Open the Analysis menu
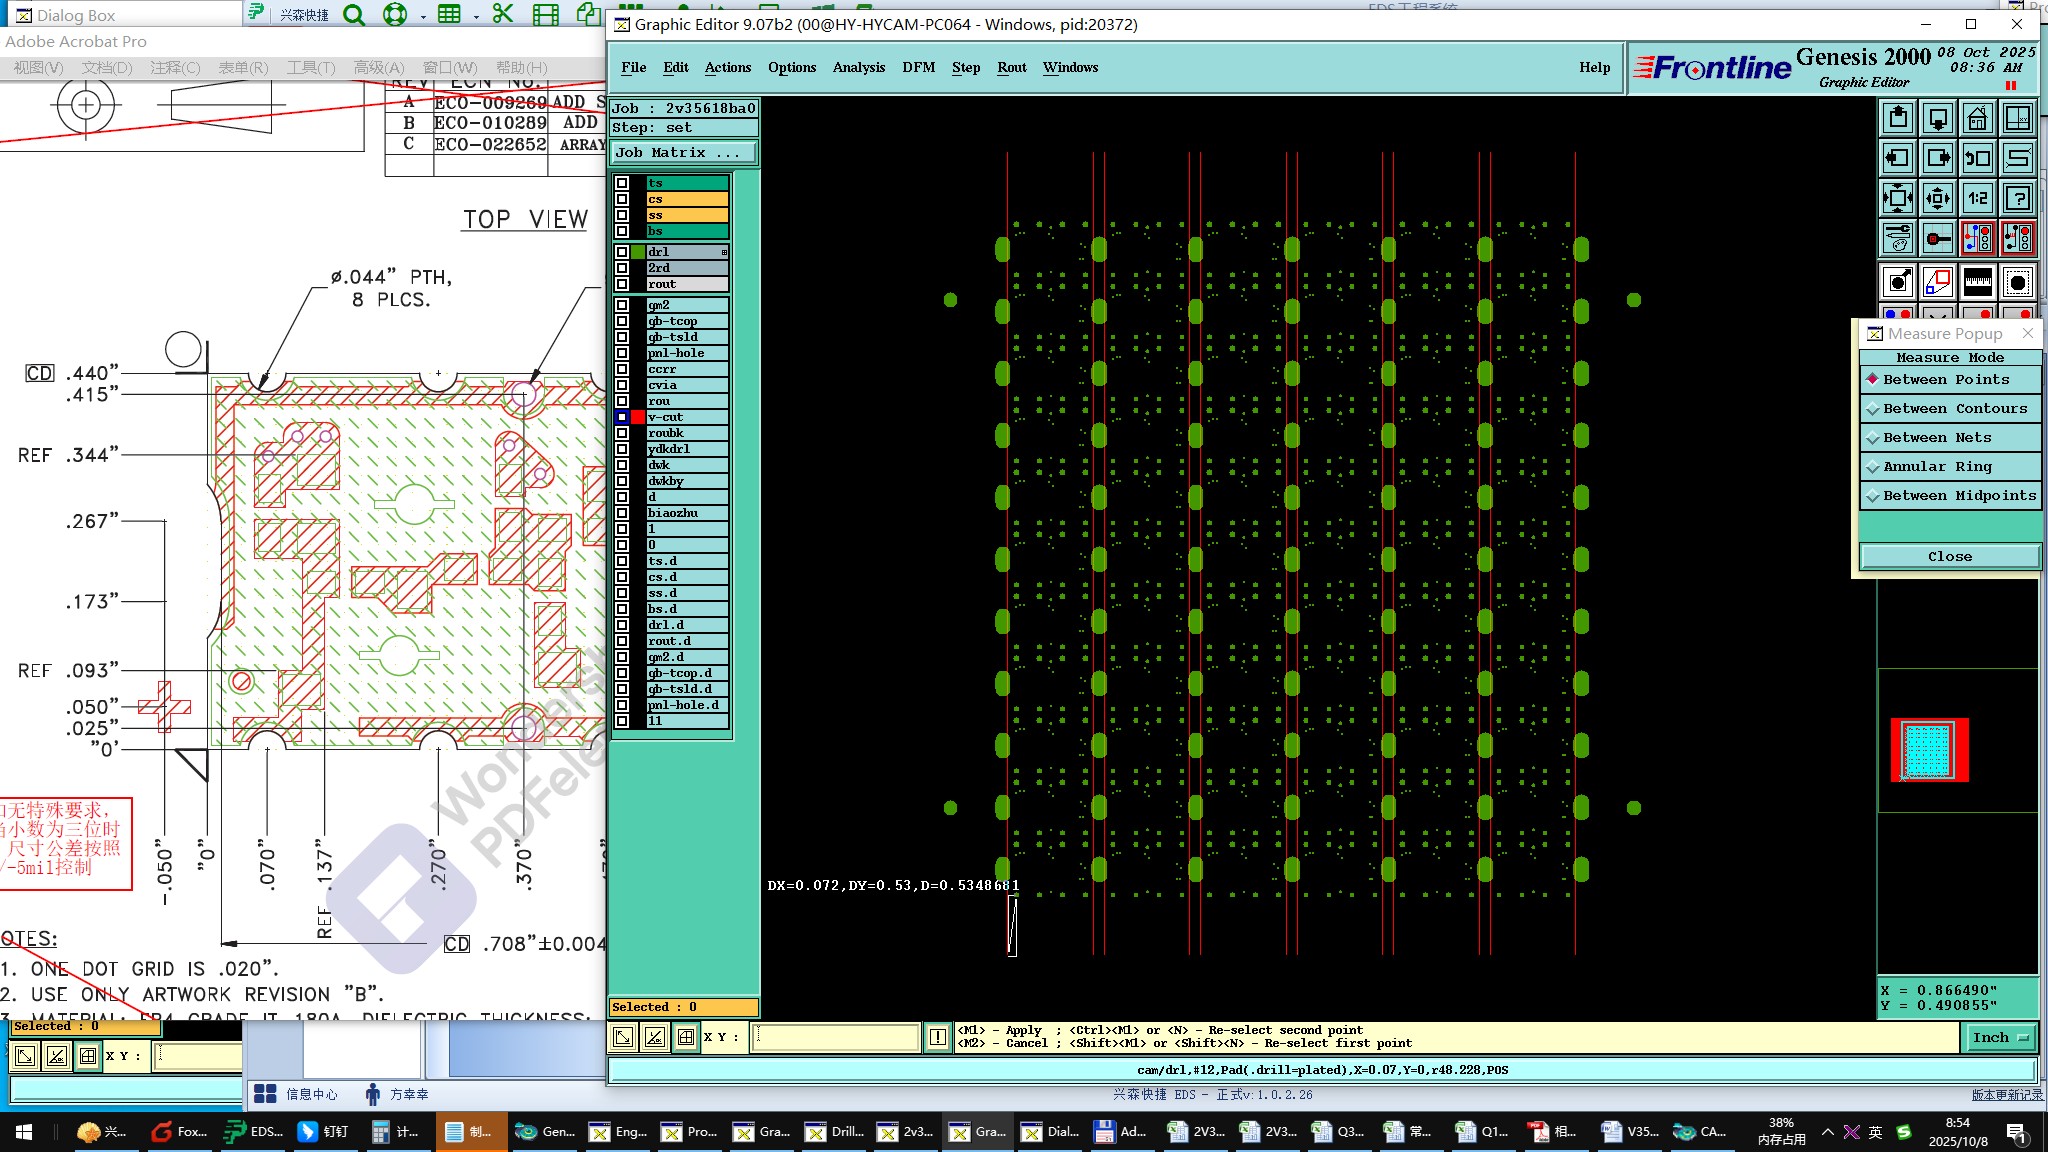The height and width of the screenshot is (1152, 2048). (858, 68)
